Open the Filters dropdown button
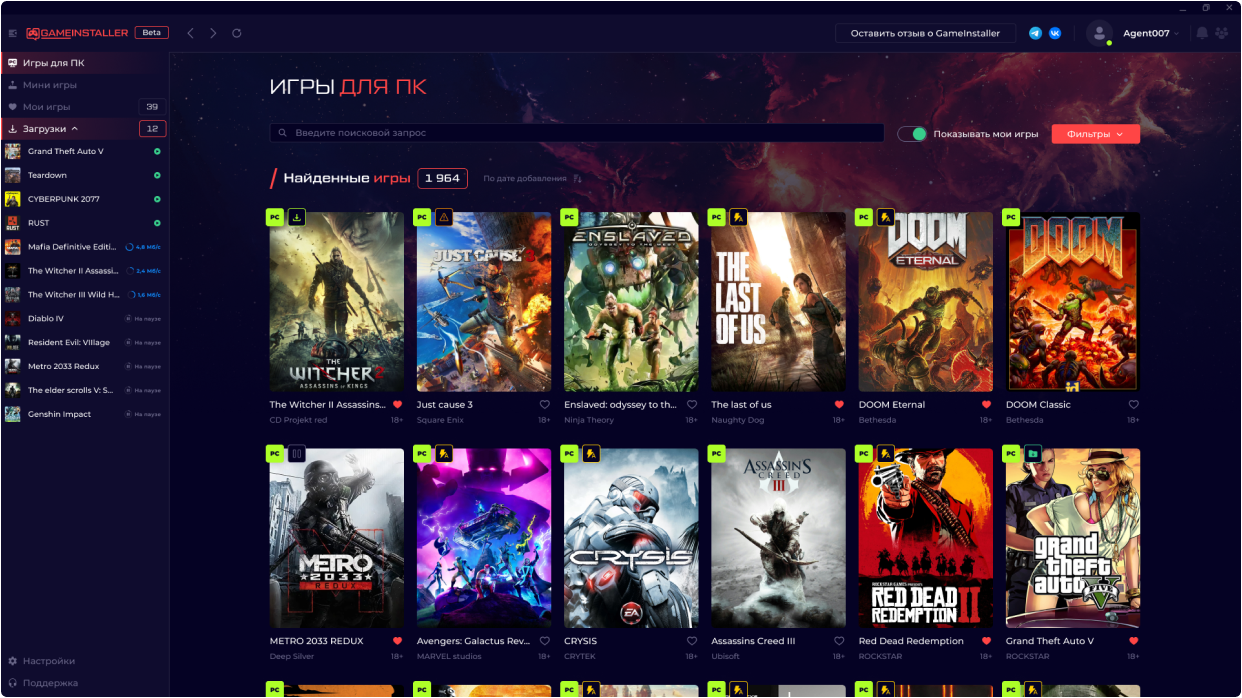This screenshot has height=698, width=1242. tap(1095, 134)
